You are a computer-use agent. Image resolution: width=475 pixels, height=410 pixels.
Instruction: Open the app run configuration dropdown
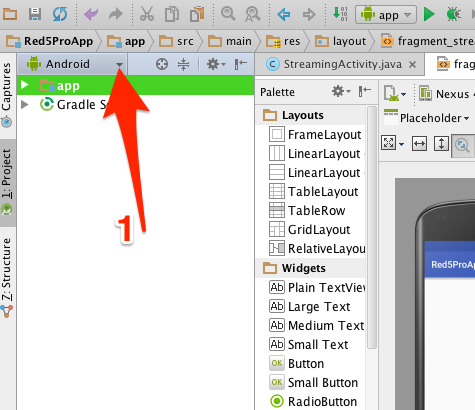coord(386,15)
